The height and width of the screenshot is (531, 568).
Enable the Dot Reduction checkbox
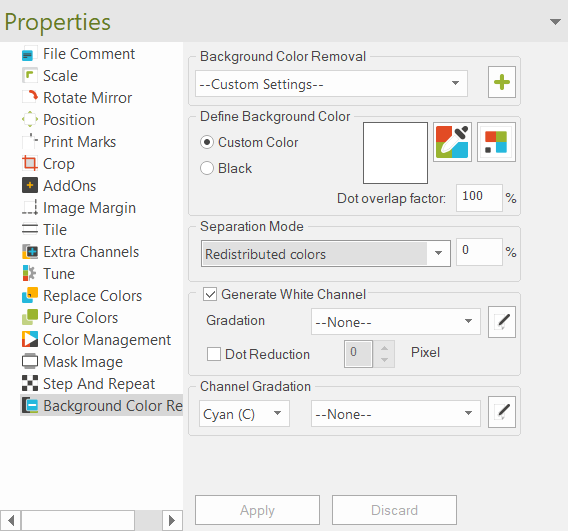pos(214,354)
